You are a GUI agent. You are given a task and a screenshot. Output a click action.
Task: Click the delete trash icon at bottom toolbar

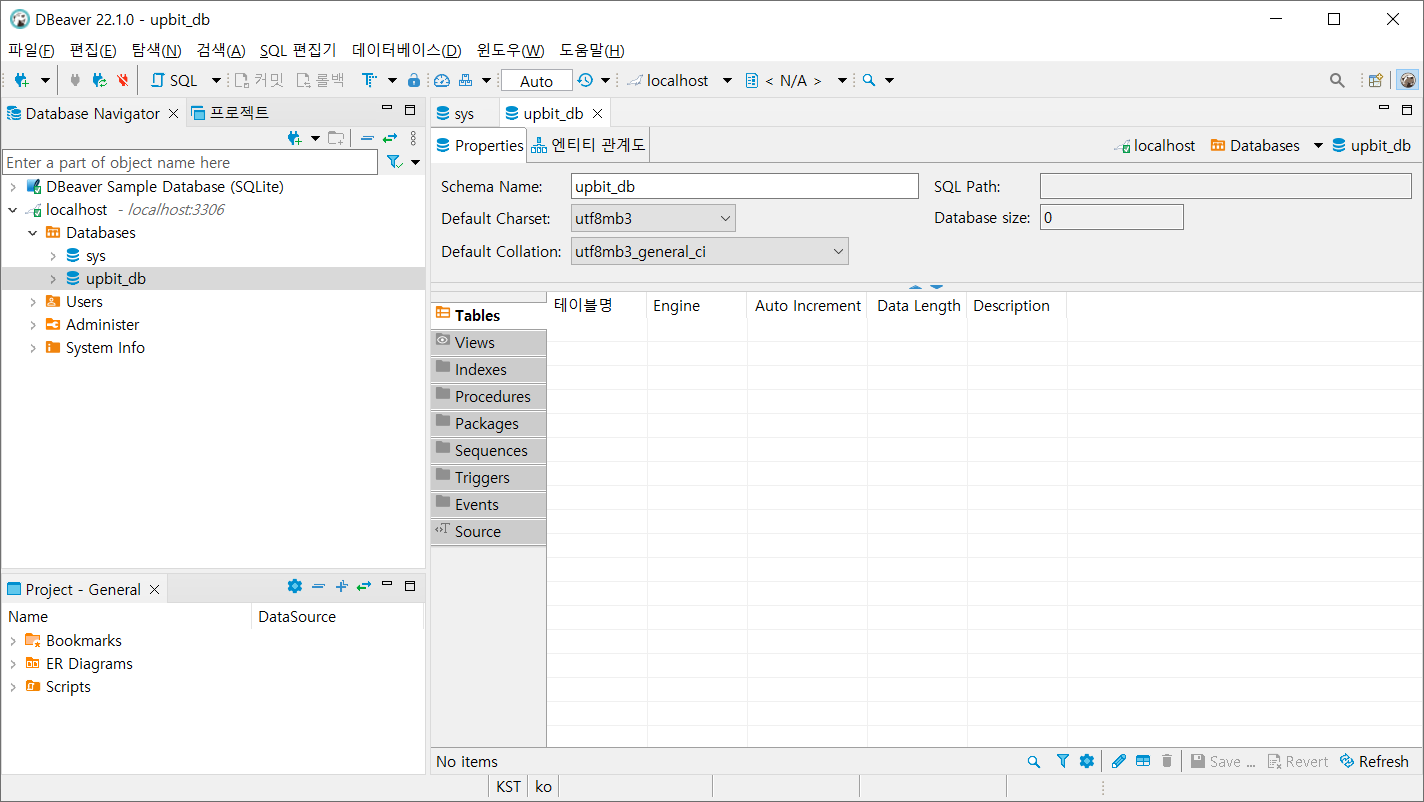[x=1167, y=761]
